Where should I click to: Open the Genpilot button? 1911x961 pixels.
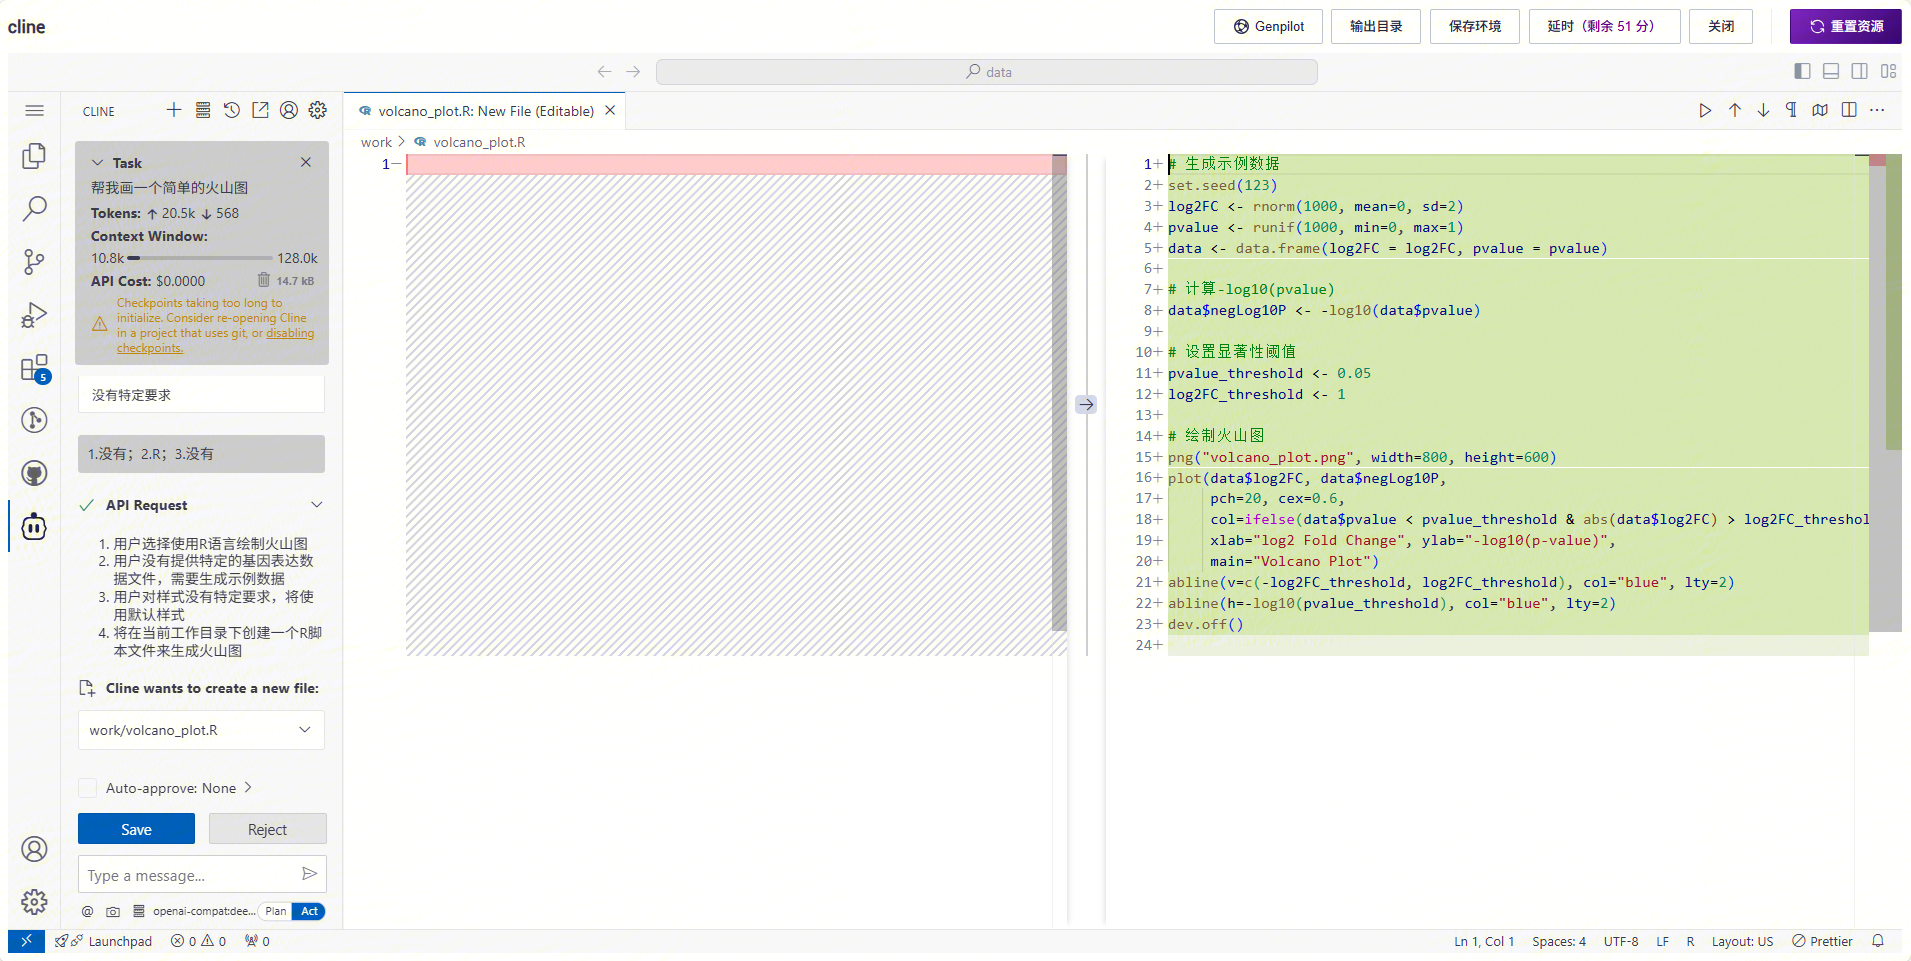[x=1268, y=26]
